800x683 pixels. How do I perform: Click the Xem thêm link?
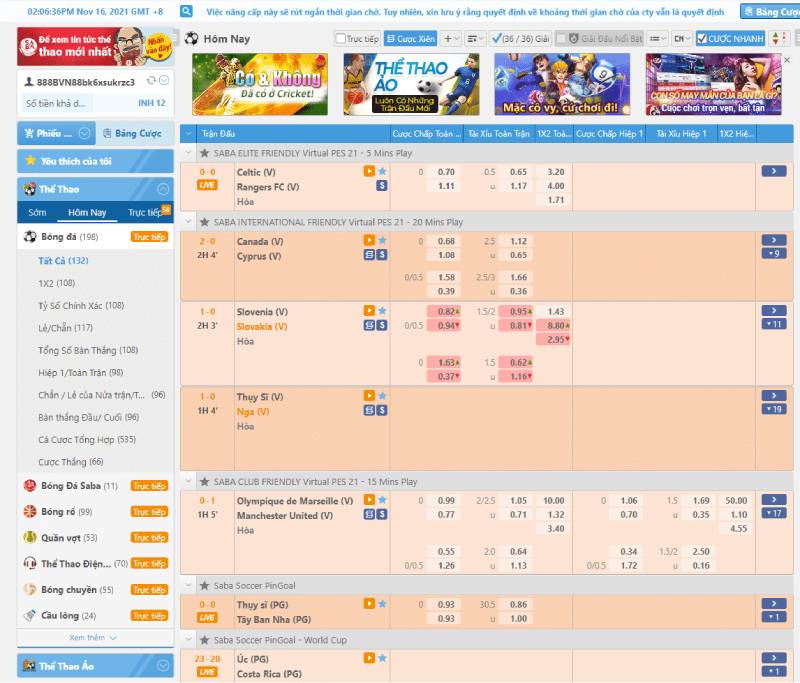[x=93, y=637]
